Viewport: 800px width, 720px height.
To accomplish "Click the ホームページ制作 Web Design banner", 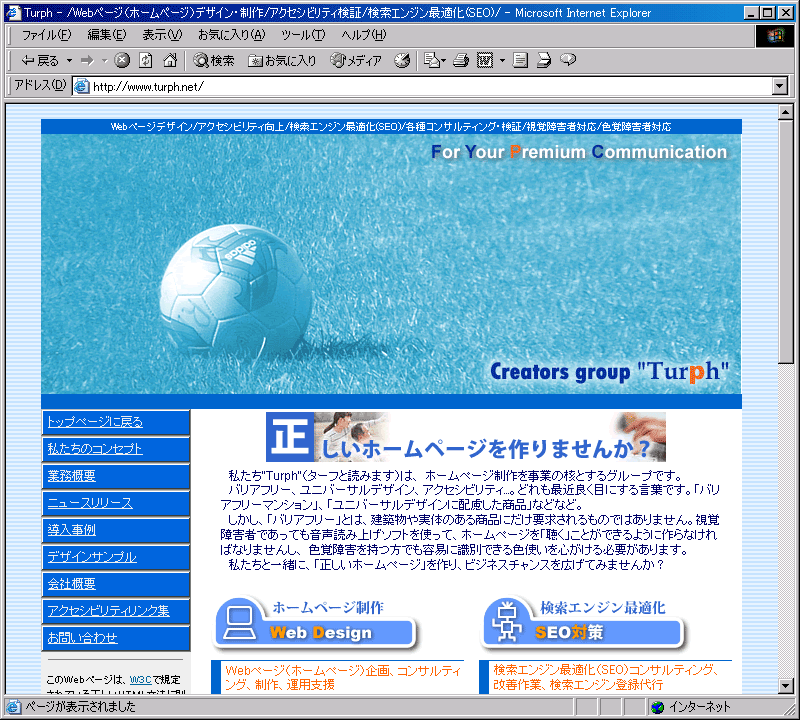I will pos(315,624).
